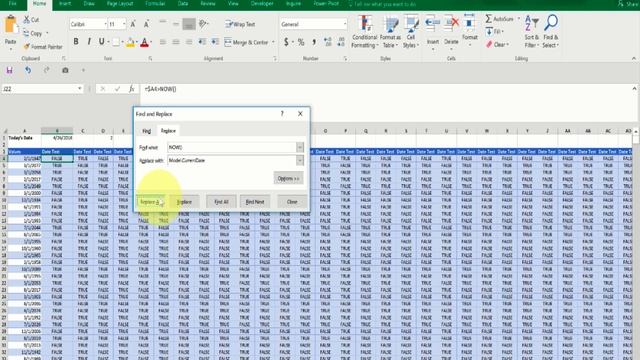Click the Orientation text angle icon
The image size is (640, 360).
203,24
